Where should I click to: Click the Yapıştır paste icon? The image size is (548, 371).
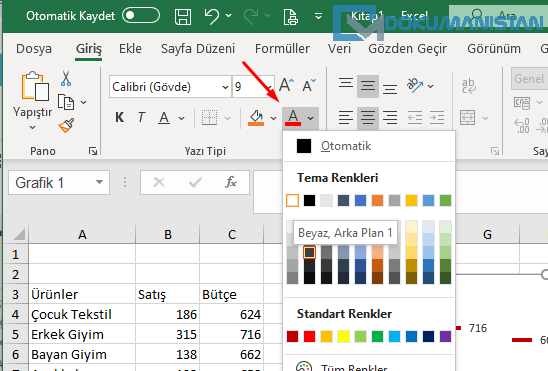click(35, 86)
